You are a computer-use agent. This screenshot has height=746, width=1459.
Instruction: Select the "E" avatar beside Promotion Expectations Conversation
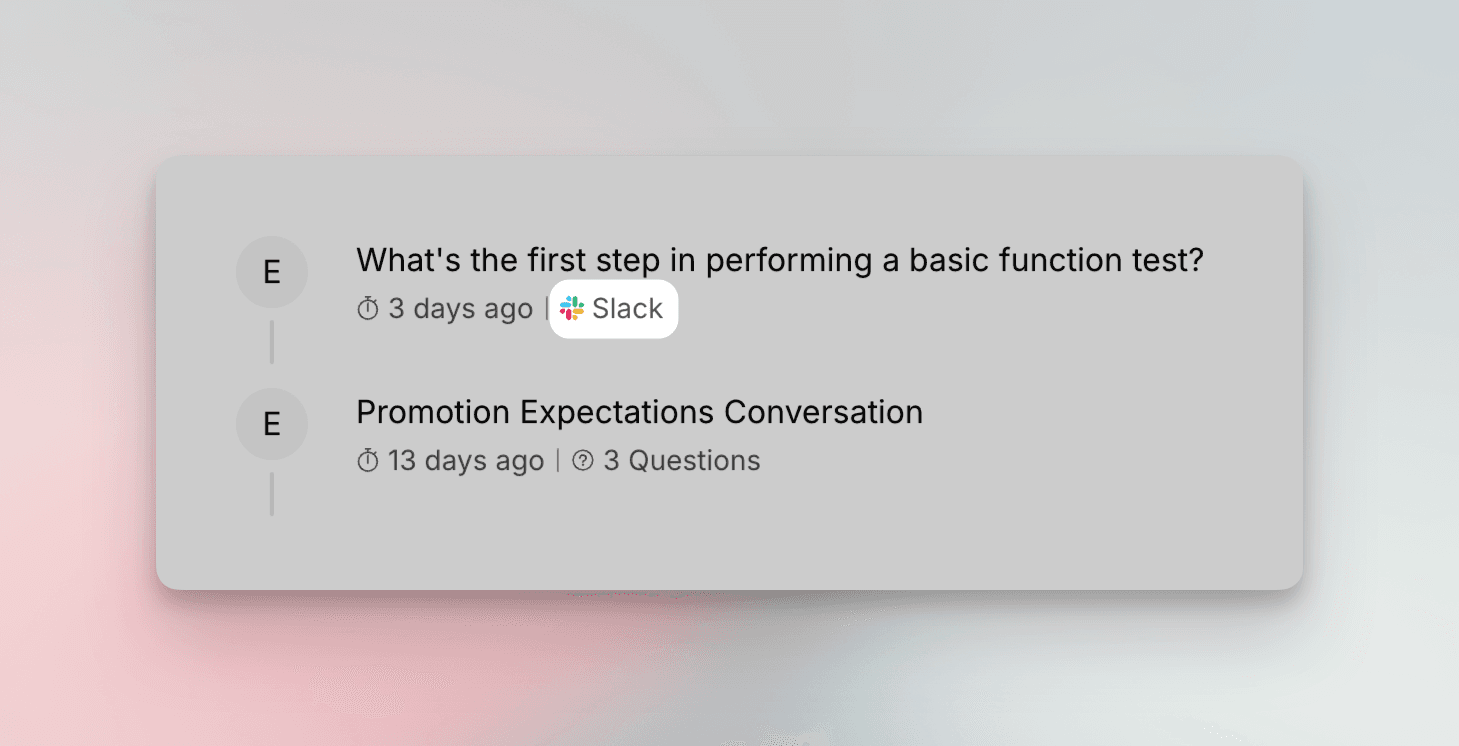[x=272, y=424]
